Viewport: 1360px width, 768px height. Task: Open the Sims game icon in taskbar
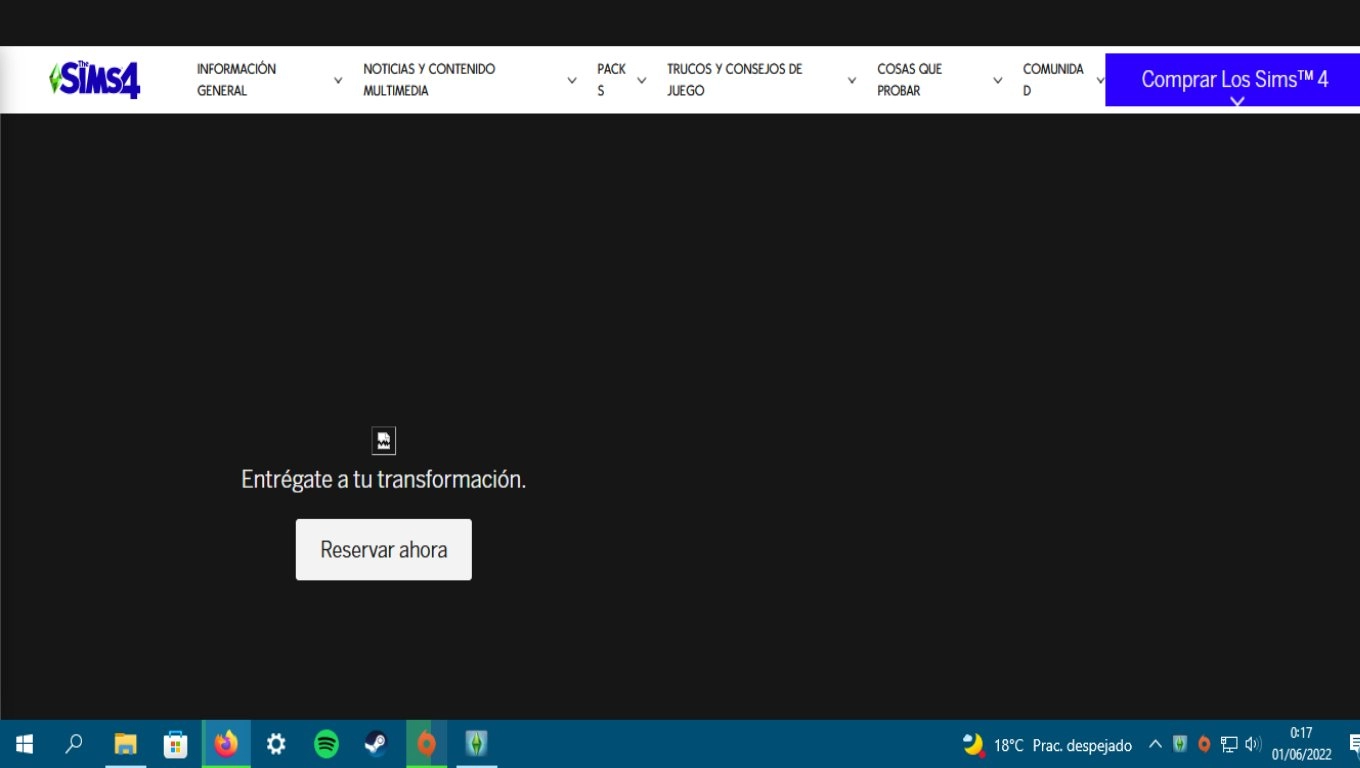(x=476, y=744)
